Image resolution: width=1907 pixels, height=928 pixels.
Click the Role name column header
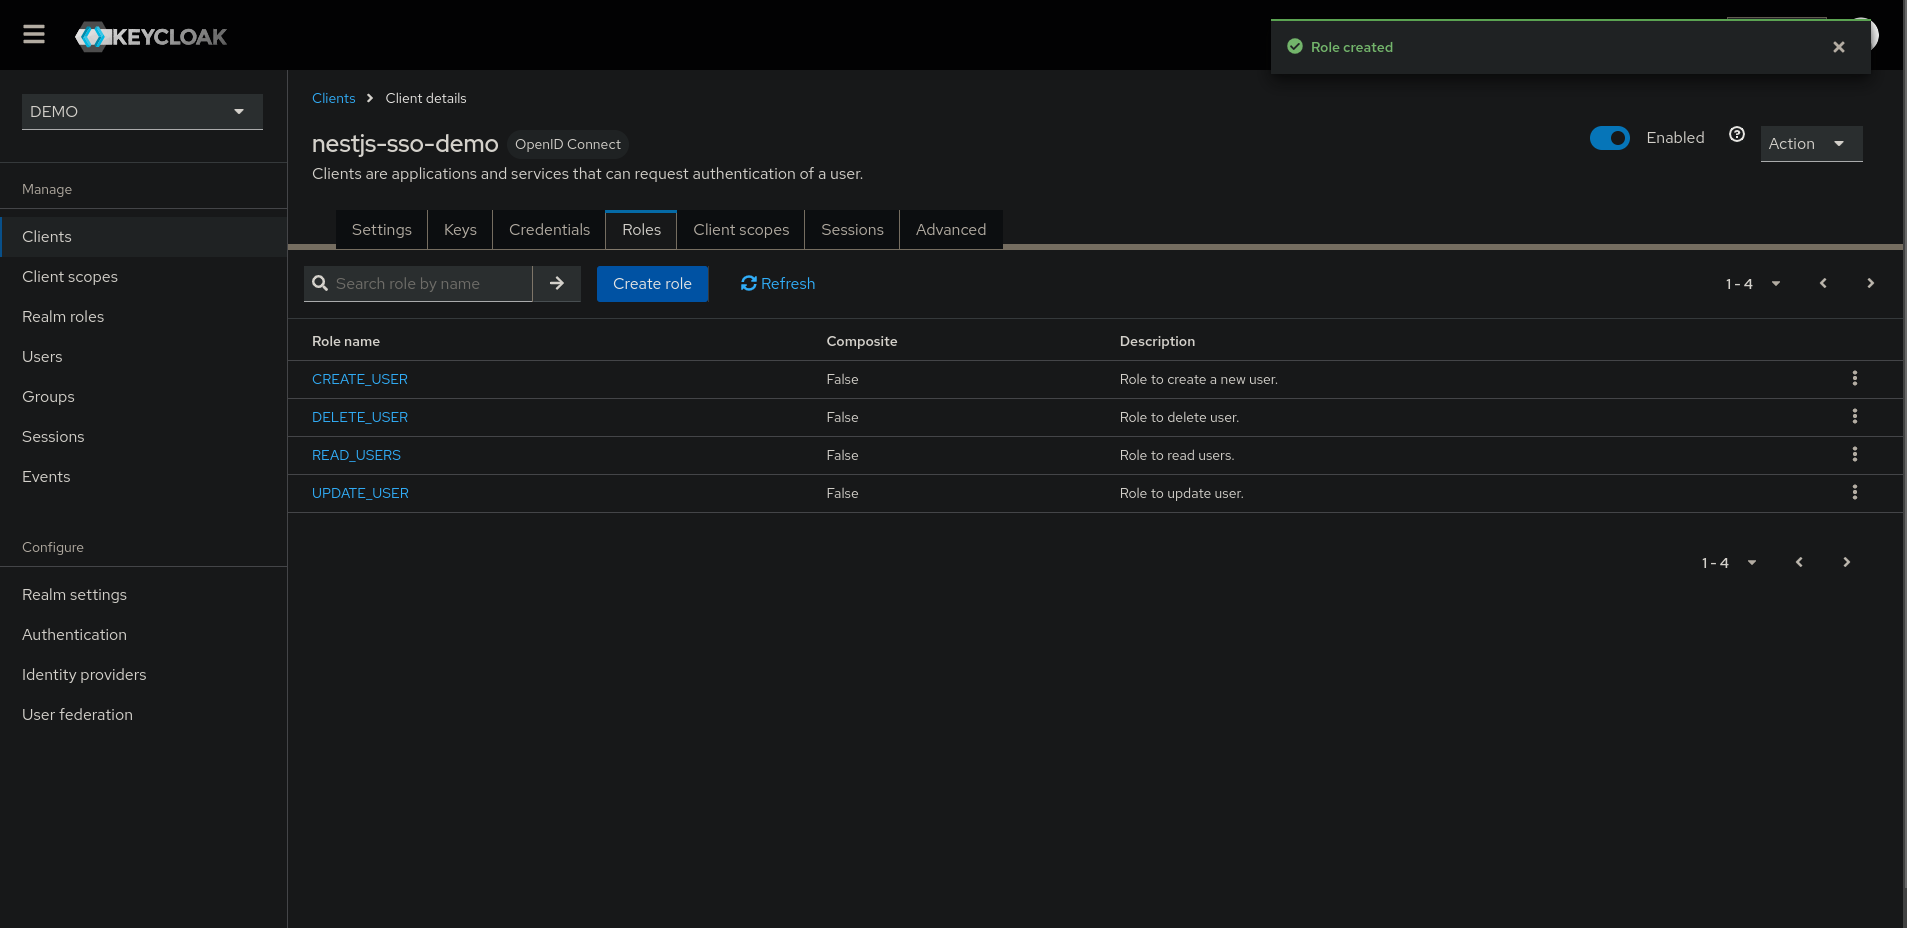point(346,341)
